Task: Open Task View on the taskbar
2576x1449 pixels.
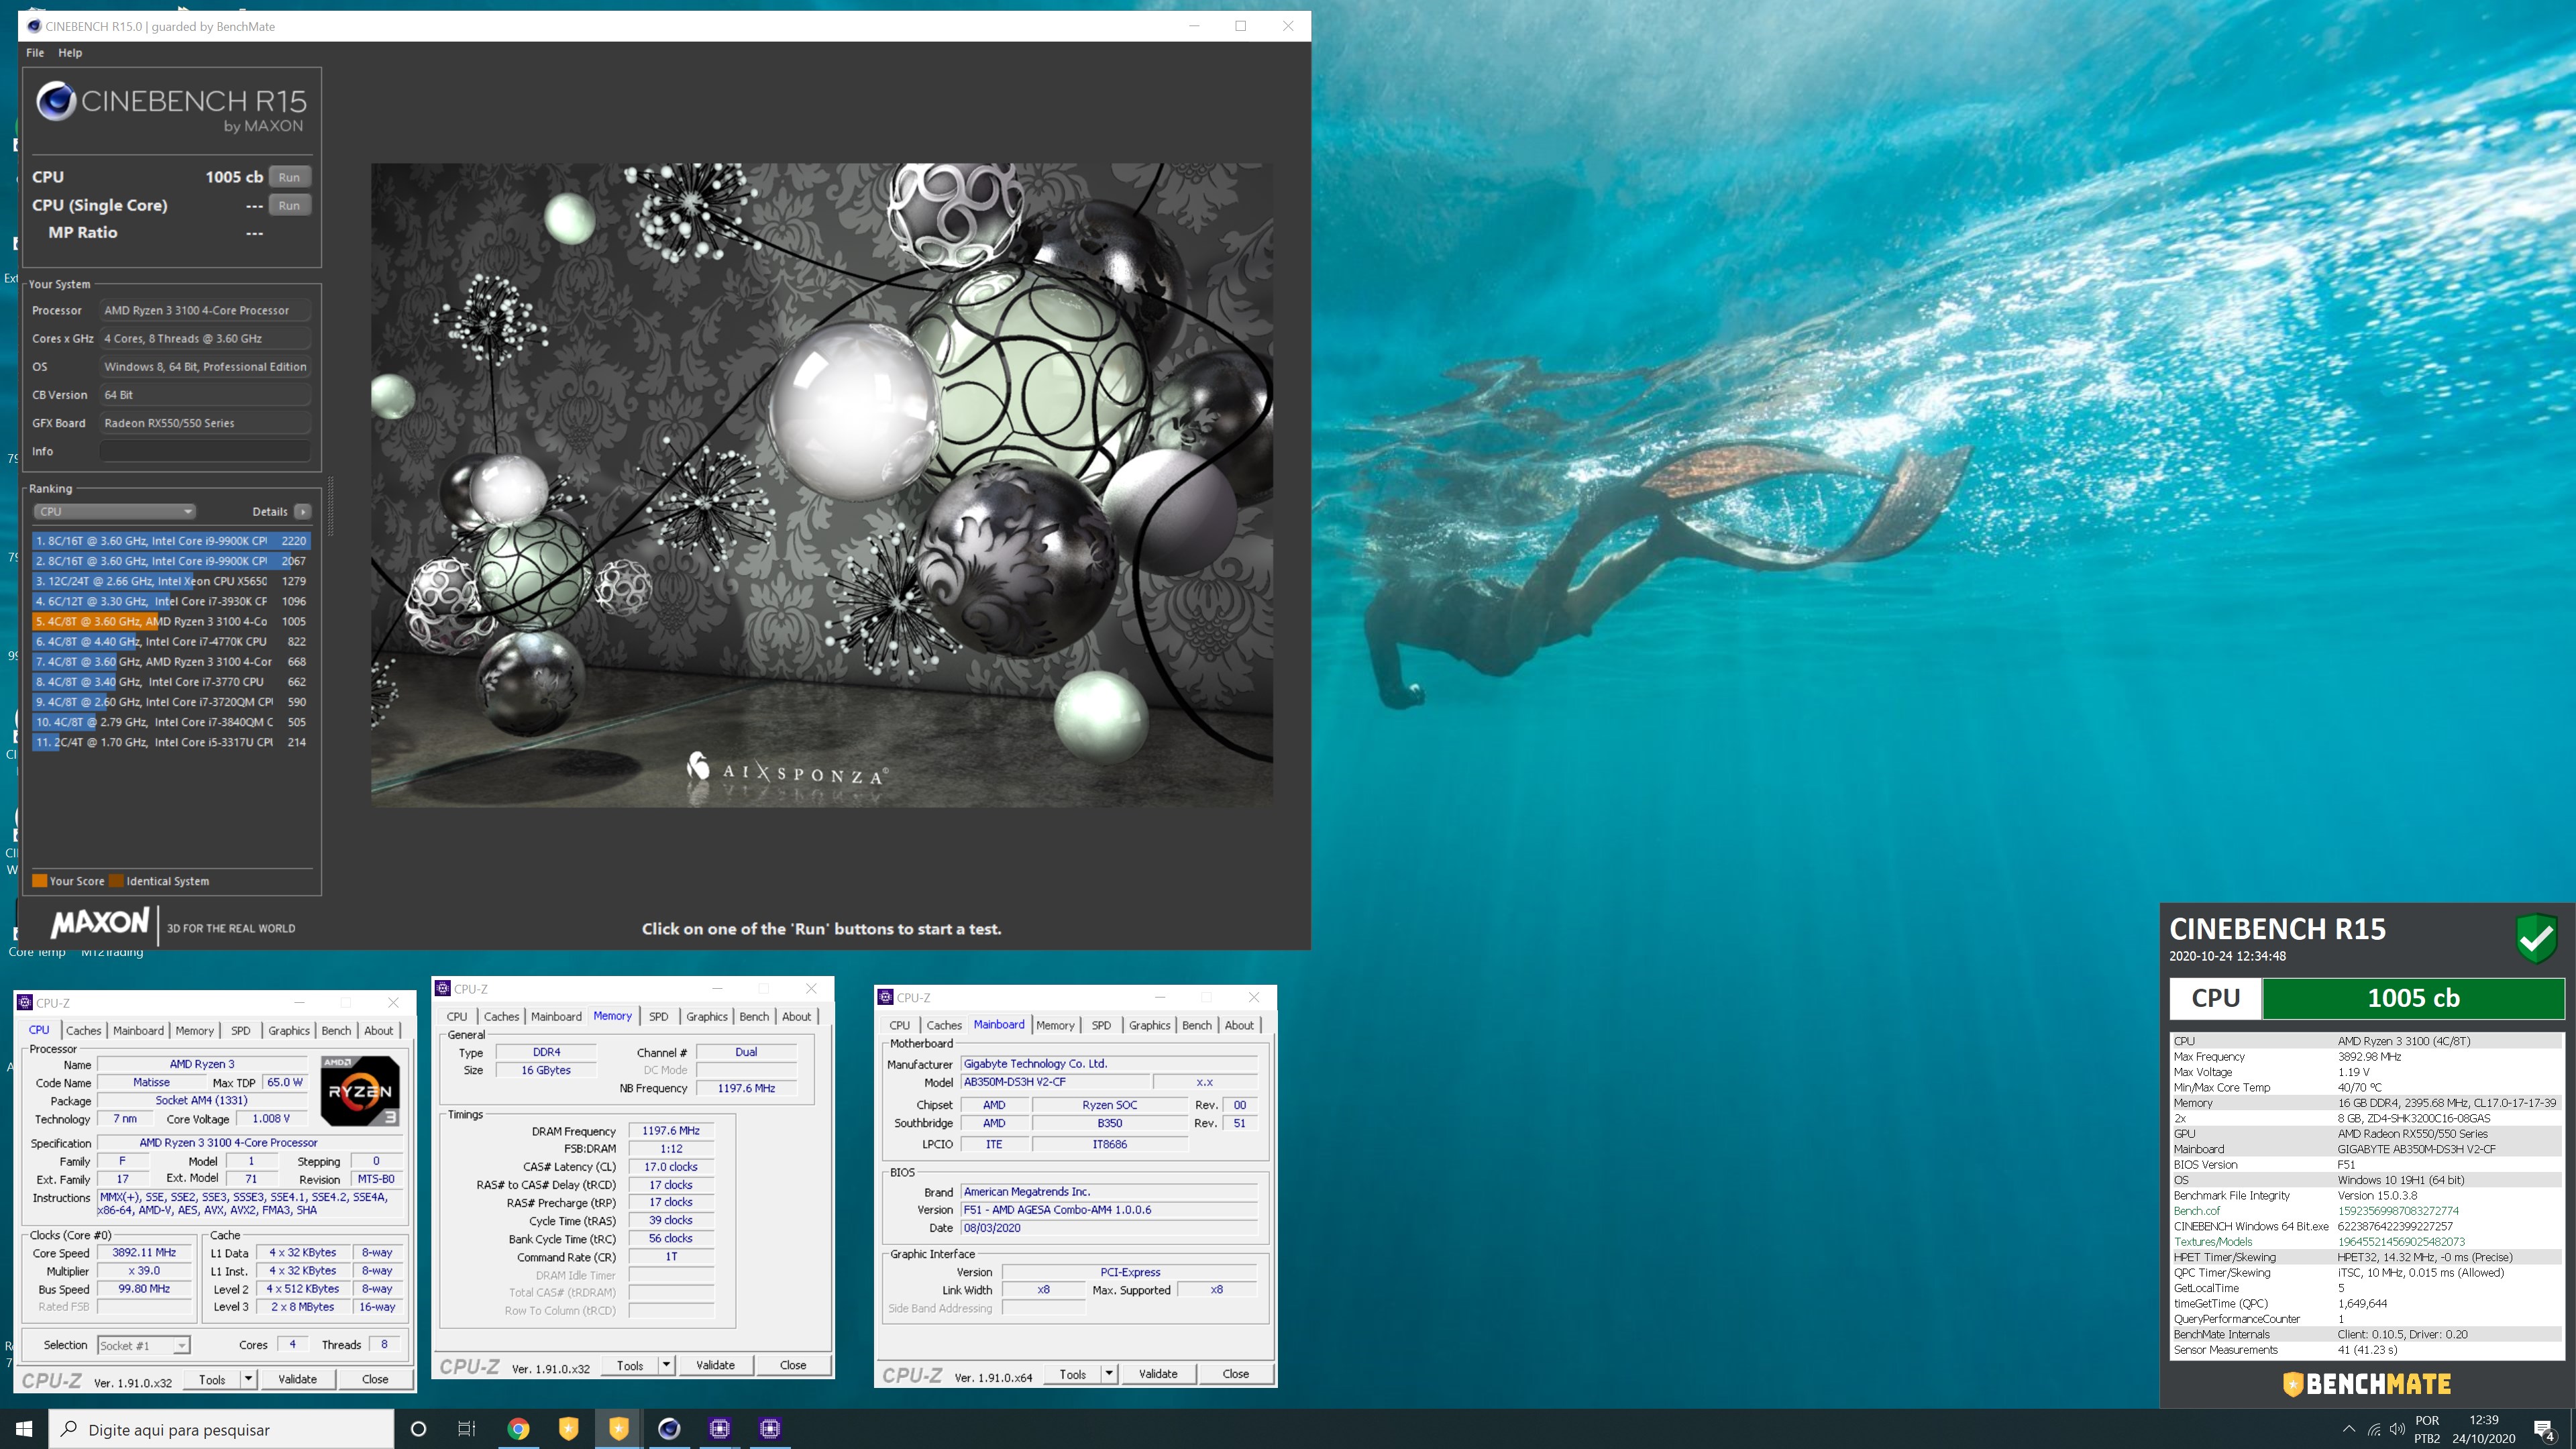Action: point(467,1429)
